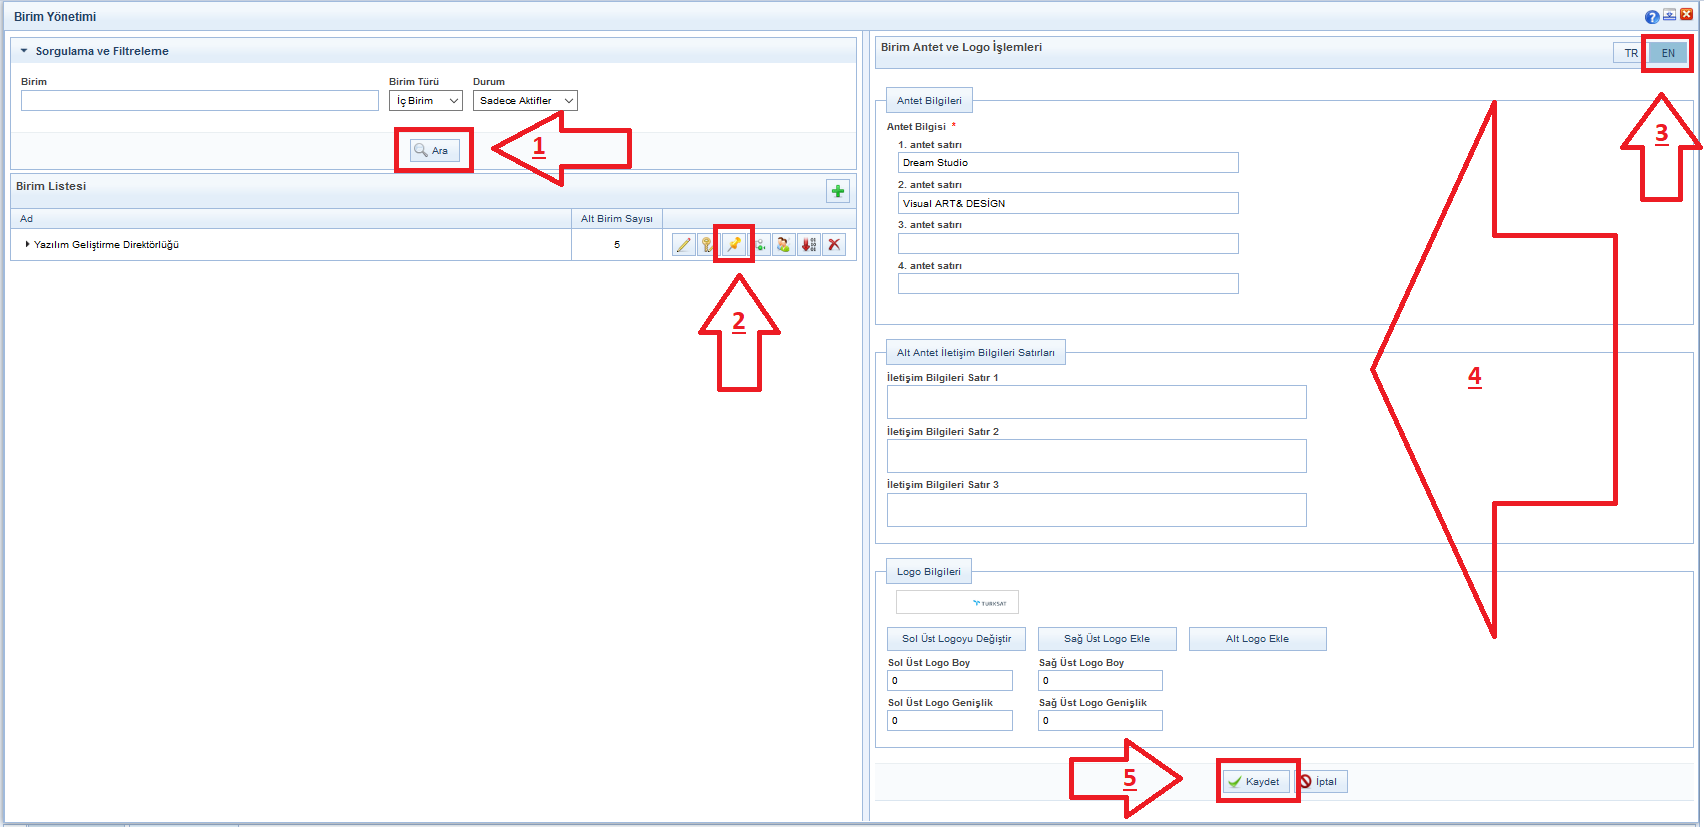Click the pencil edit icon for Yazılım Geliştirme Direktörlüğü
Screen dimensions: 1704x831
tap(683, 245)
